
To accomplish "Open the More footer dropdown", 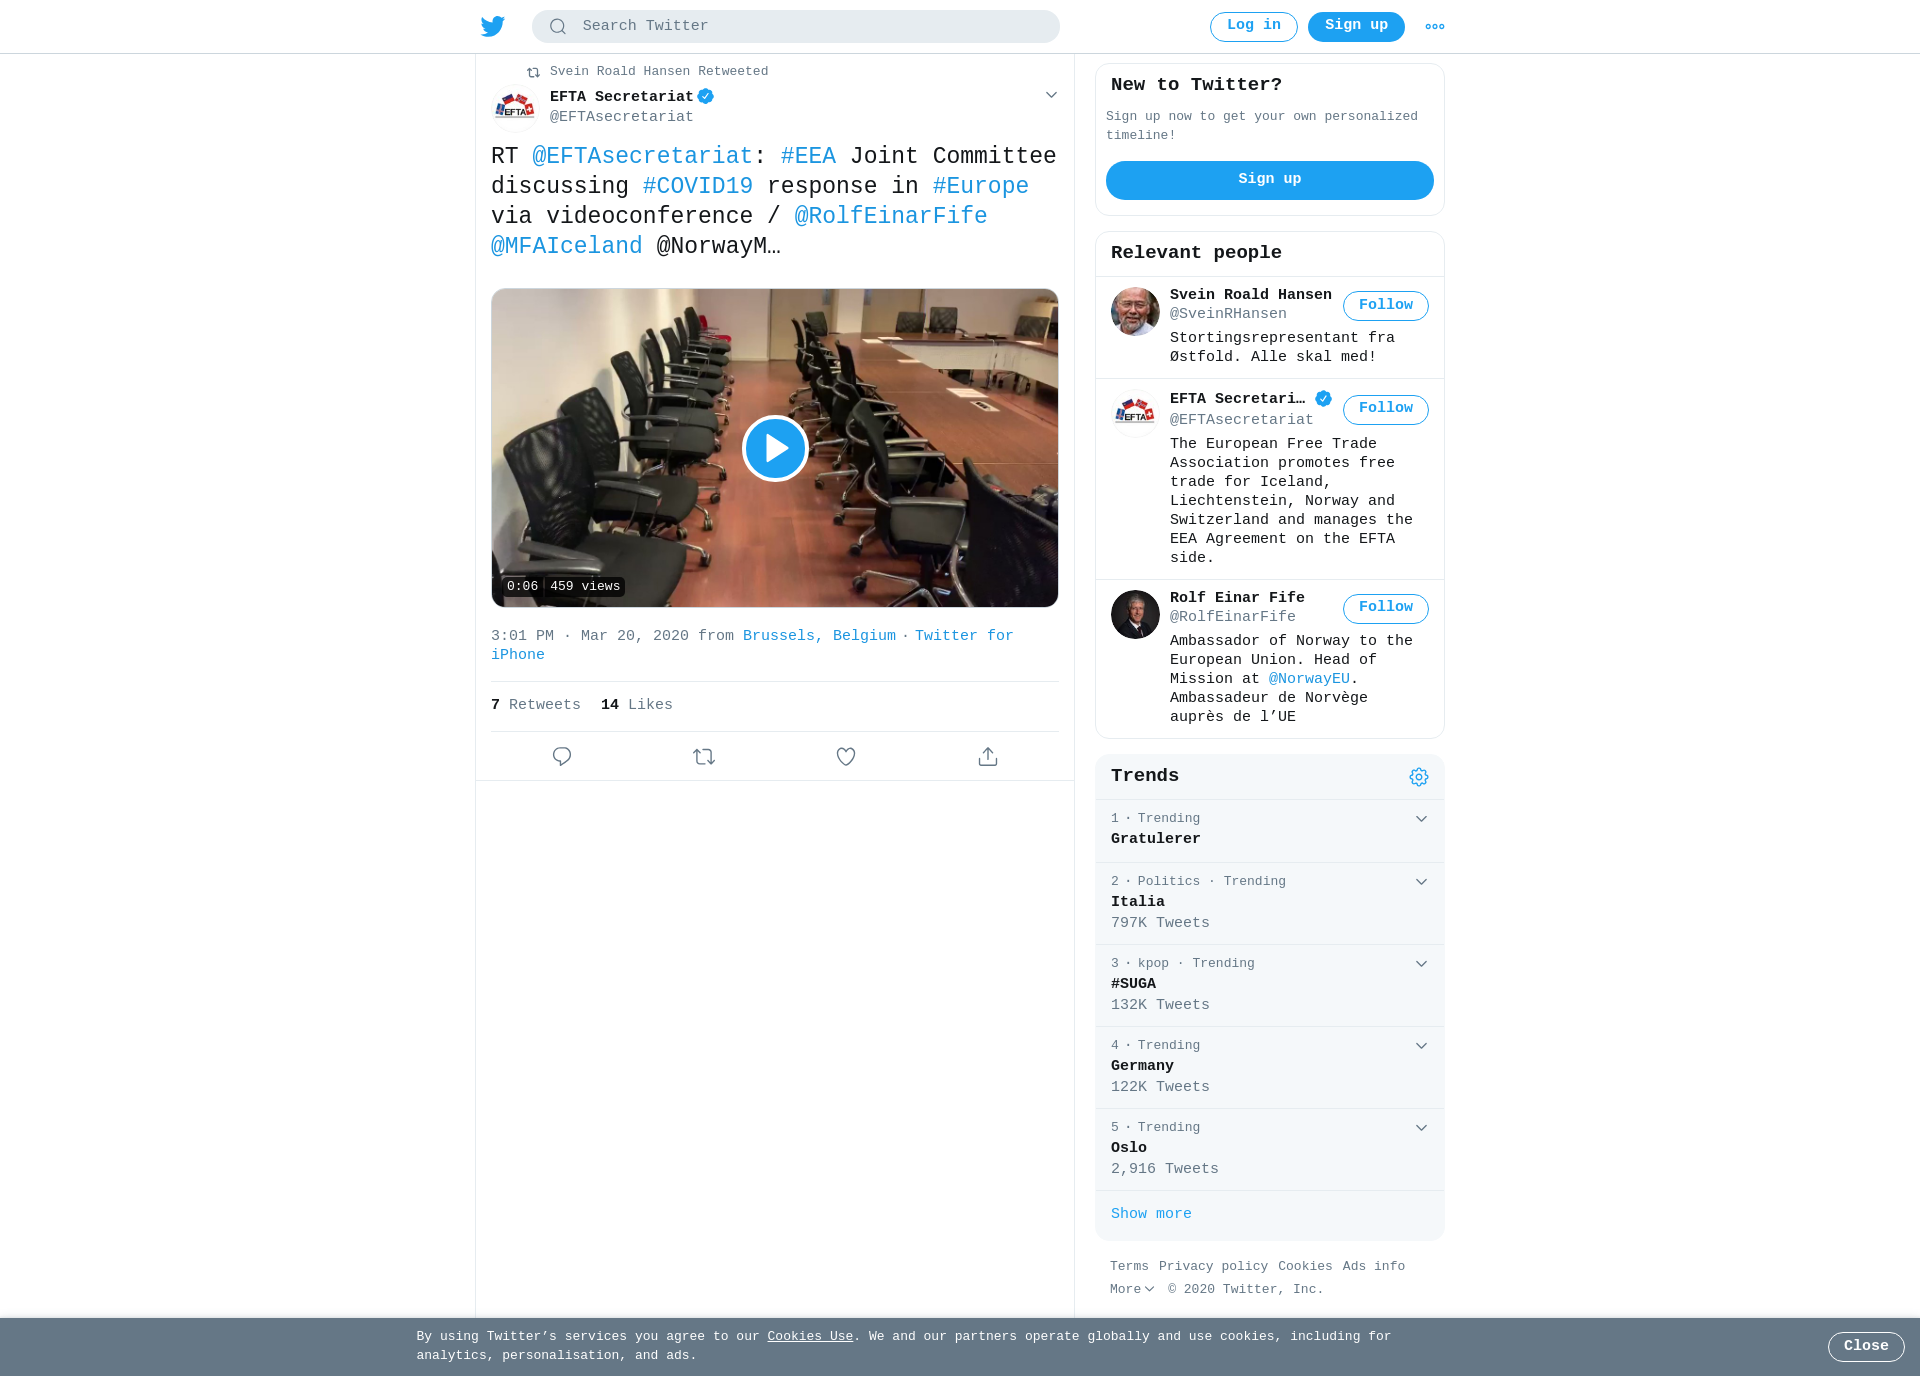I will [1132, 1289].
